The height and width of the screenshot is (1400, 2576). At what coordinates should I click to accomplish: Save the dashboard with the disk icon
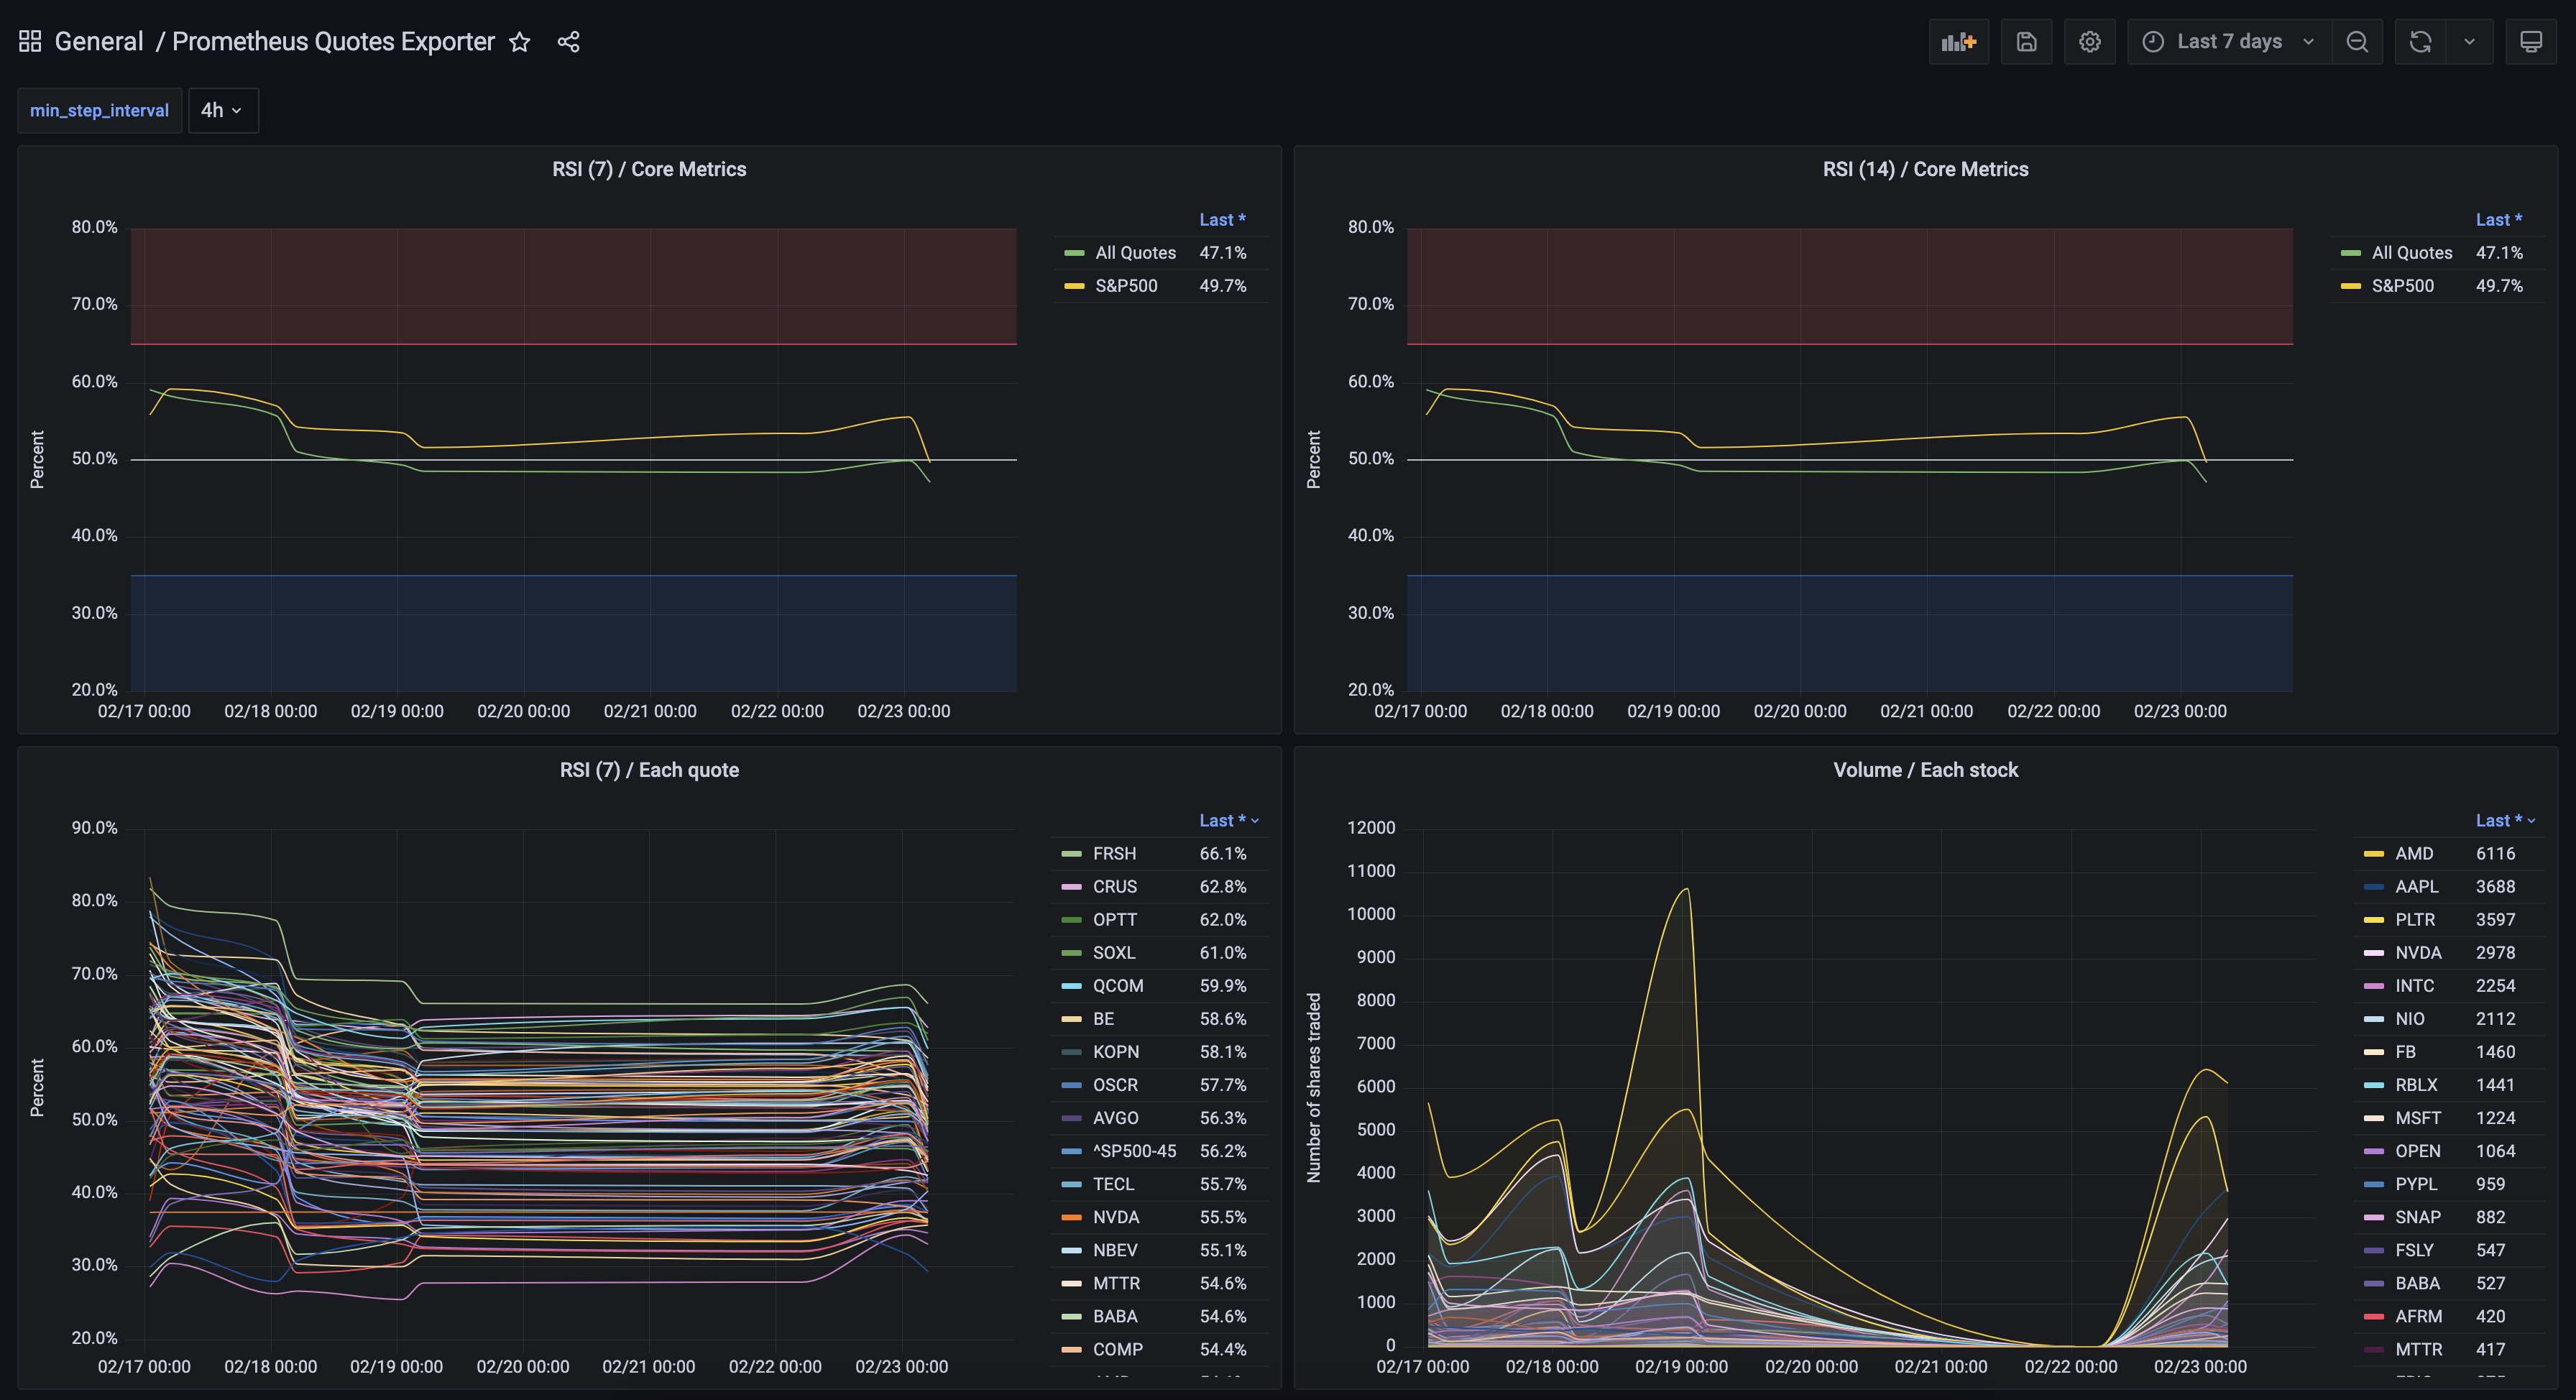2026,42
